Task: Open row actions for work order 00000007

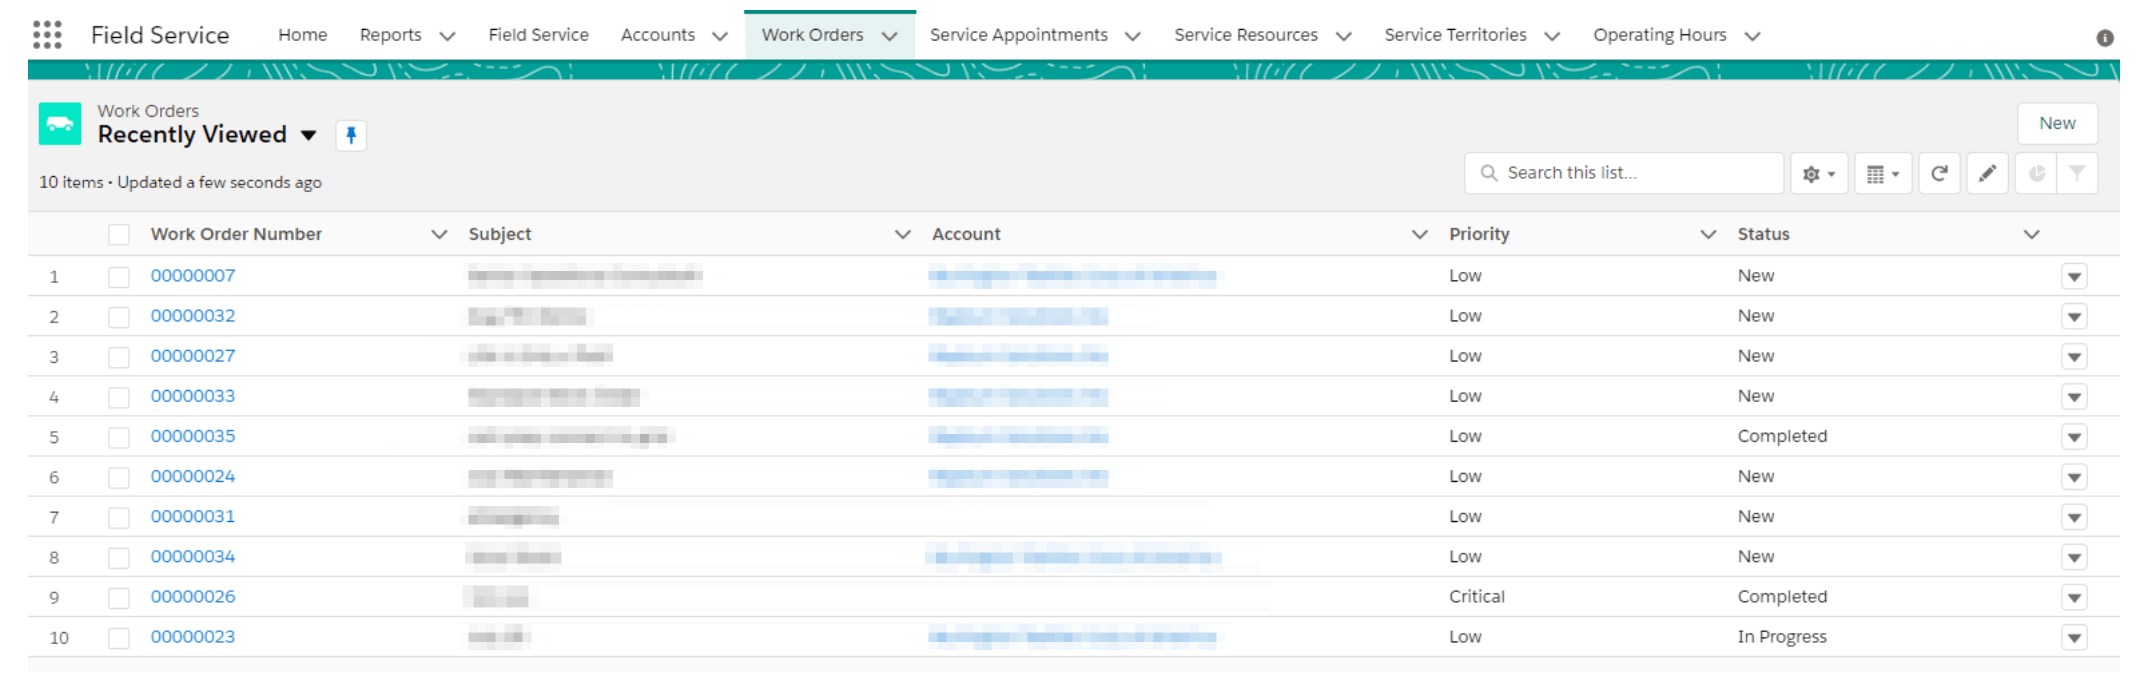Action: pyautogui.click(x=2074, y=277)
